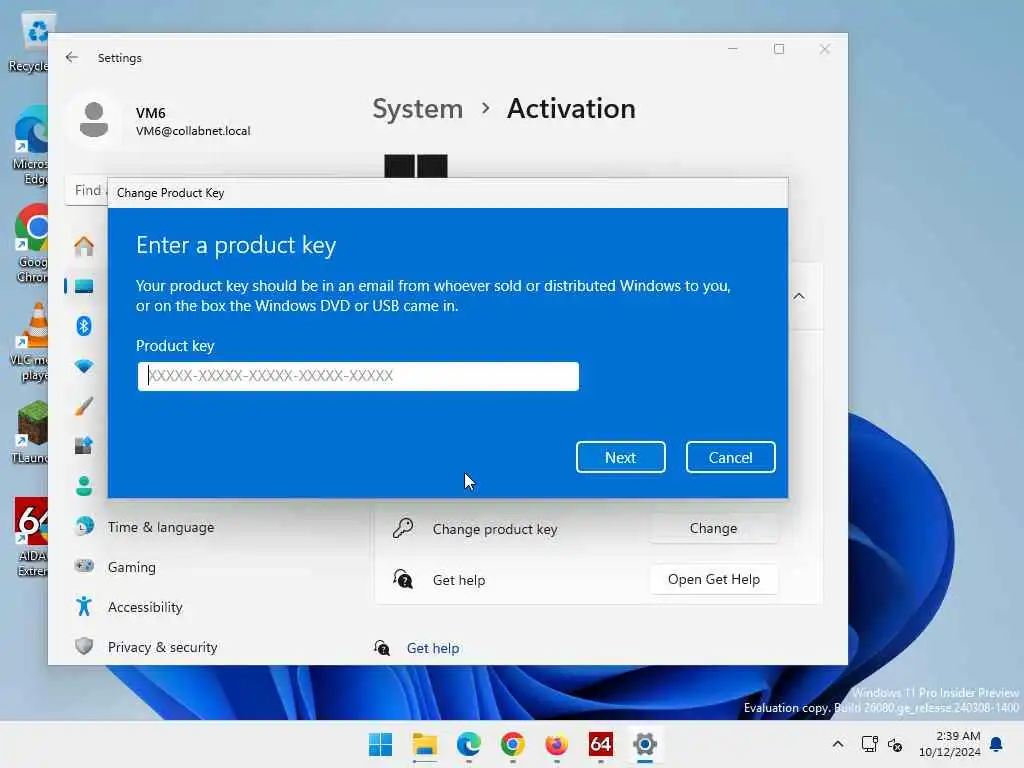This screenshot has height=768, width=1024.
Task: Click the VM6 account profile picture
Action: [94, 120]
